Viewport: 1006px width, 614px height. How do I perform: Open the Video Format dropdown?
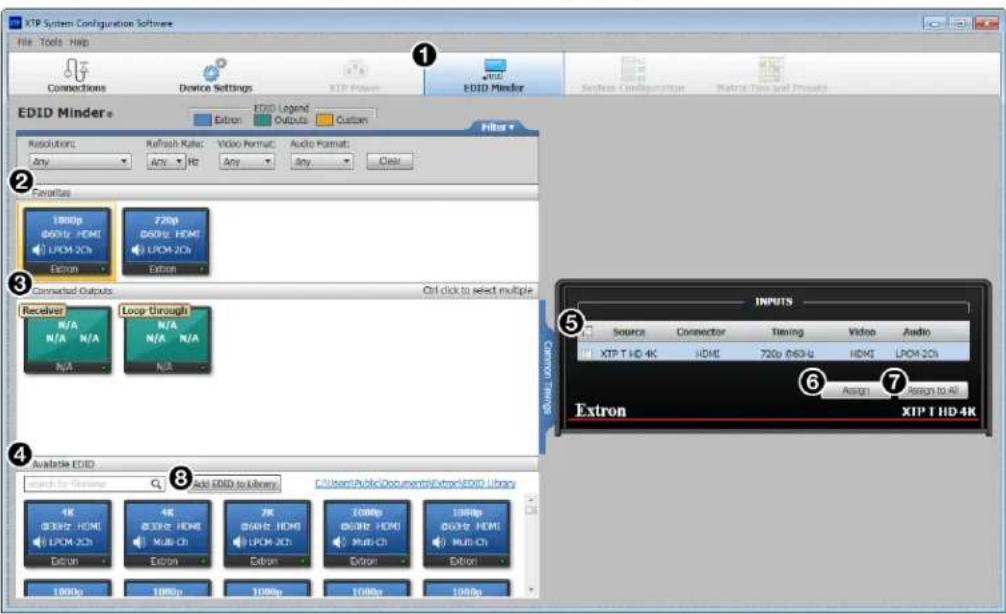(246, 162)
